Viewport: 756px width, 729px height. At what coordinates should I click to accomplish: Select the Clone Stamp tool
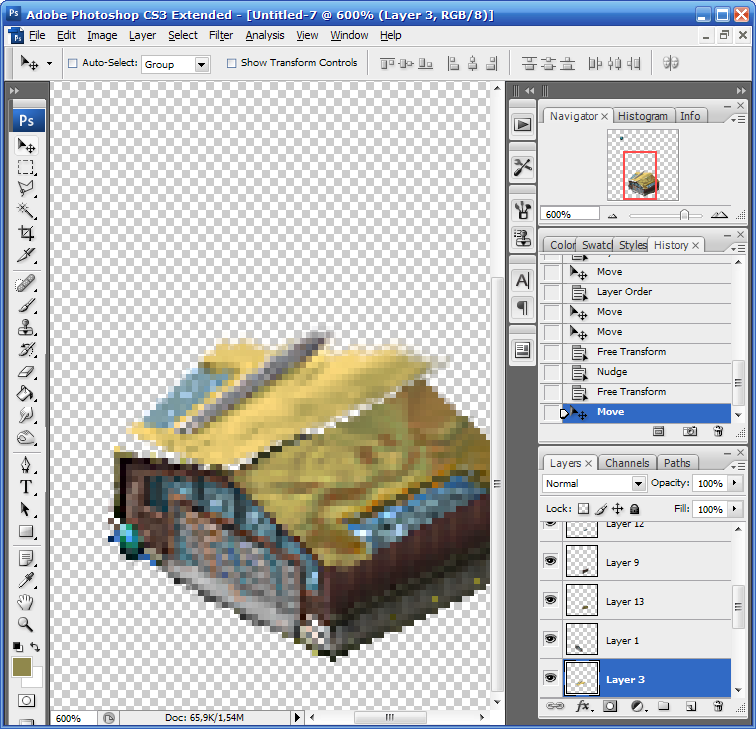[x=26, y=327]
